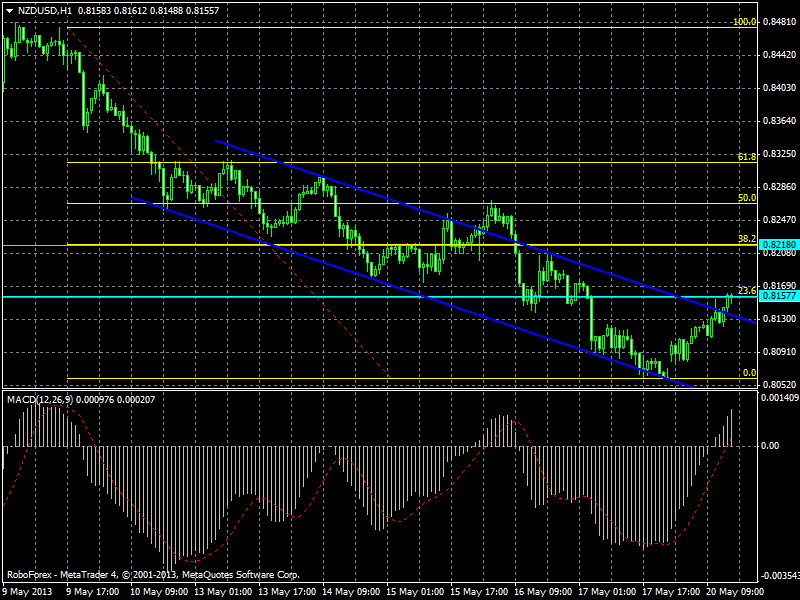The width and height of the screenshot is (800, 600).
Task: Click the MACD scale value -0.003543
Action: [780, 576]
